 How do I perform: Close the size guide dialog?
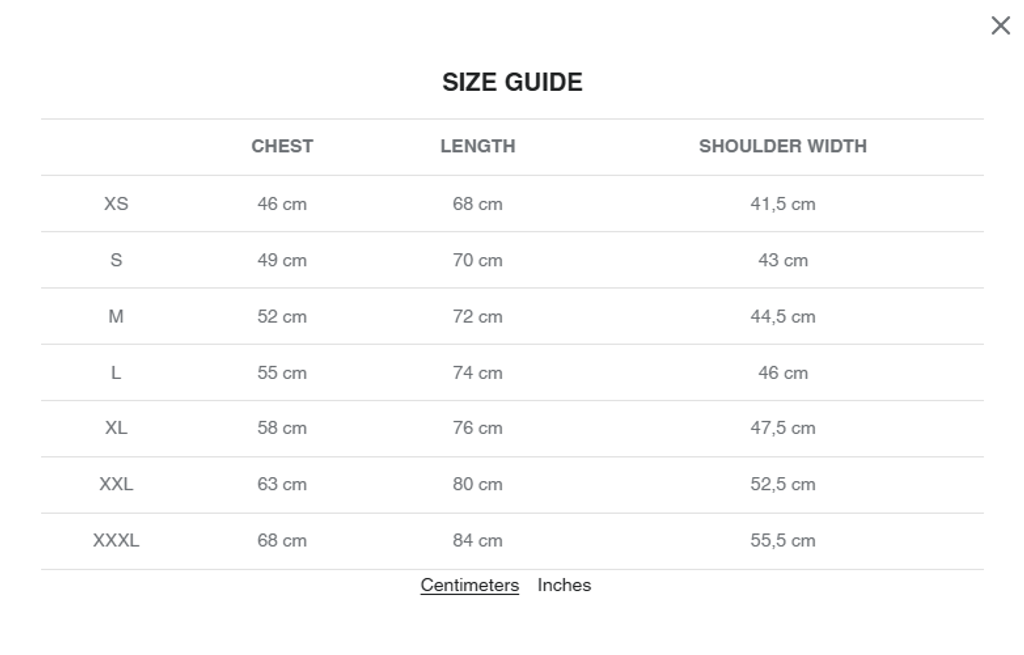pyautogui.click(x=1000, y=26)
